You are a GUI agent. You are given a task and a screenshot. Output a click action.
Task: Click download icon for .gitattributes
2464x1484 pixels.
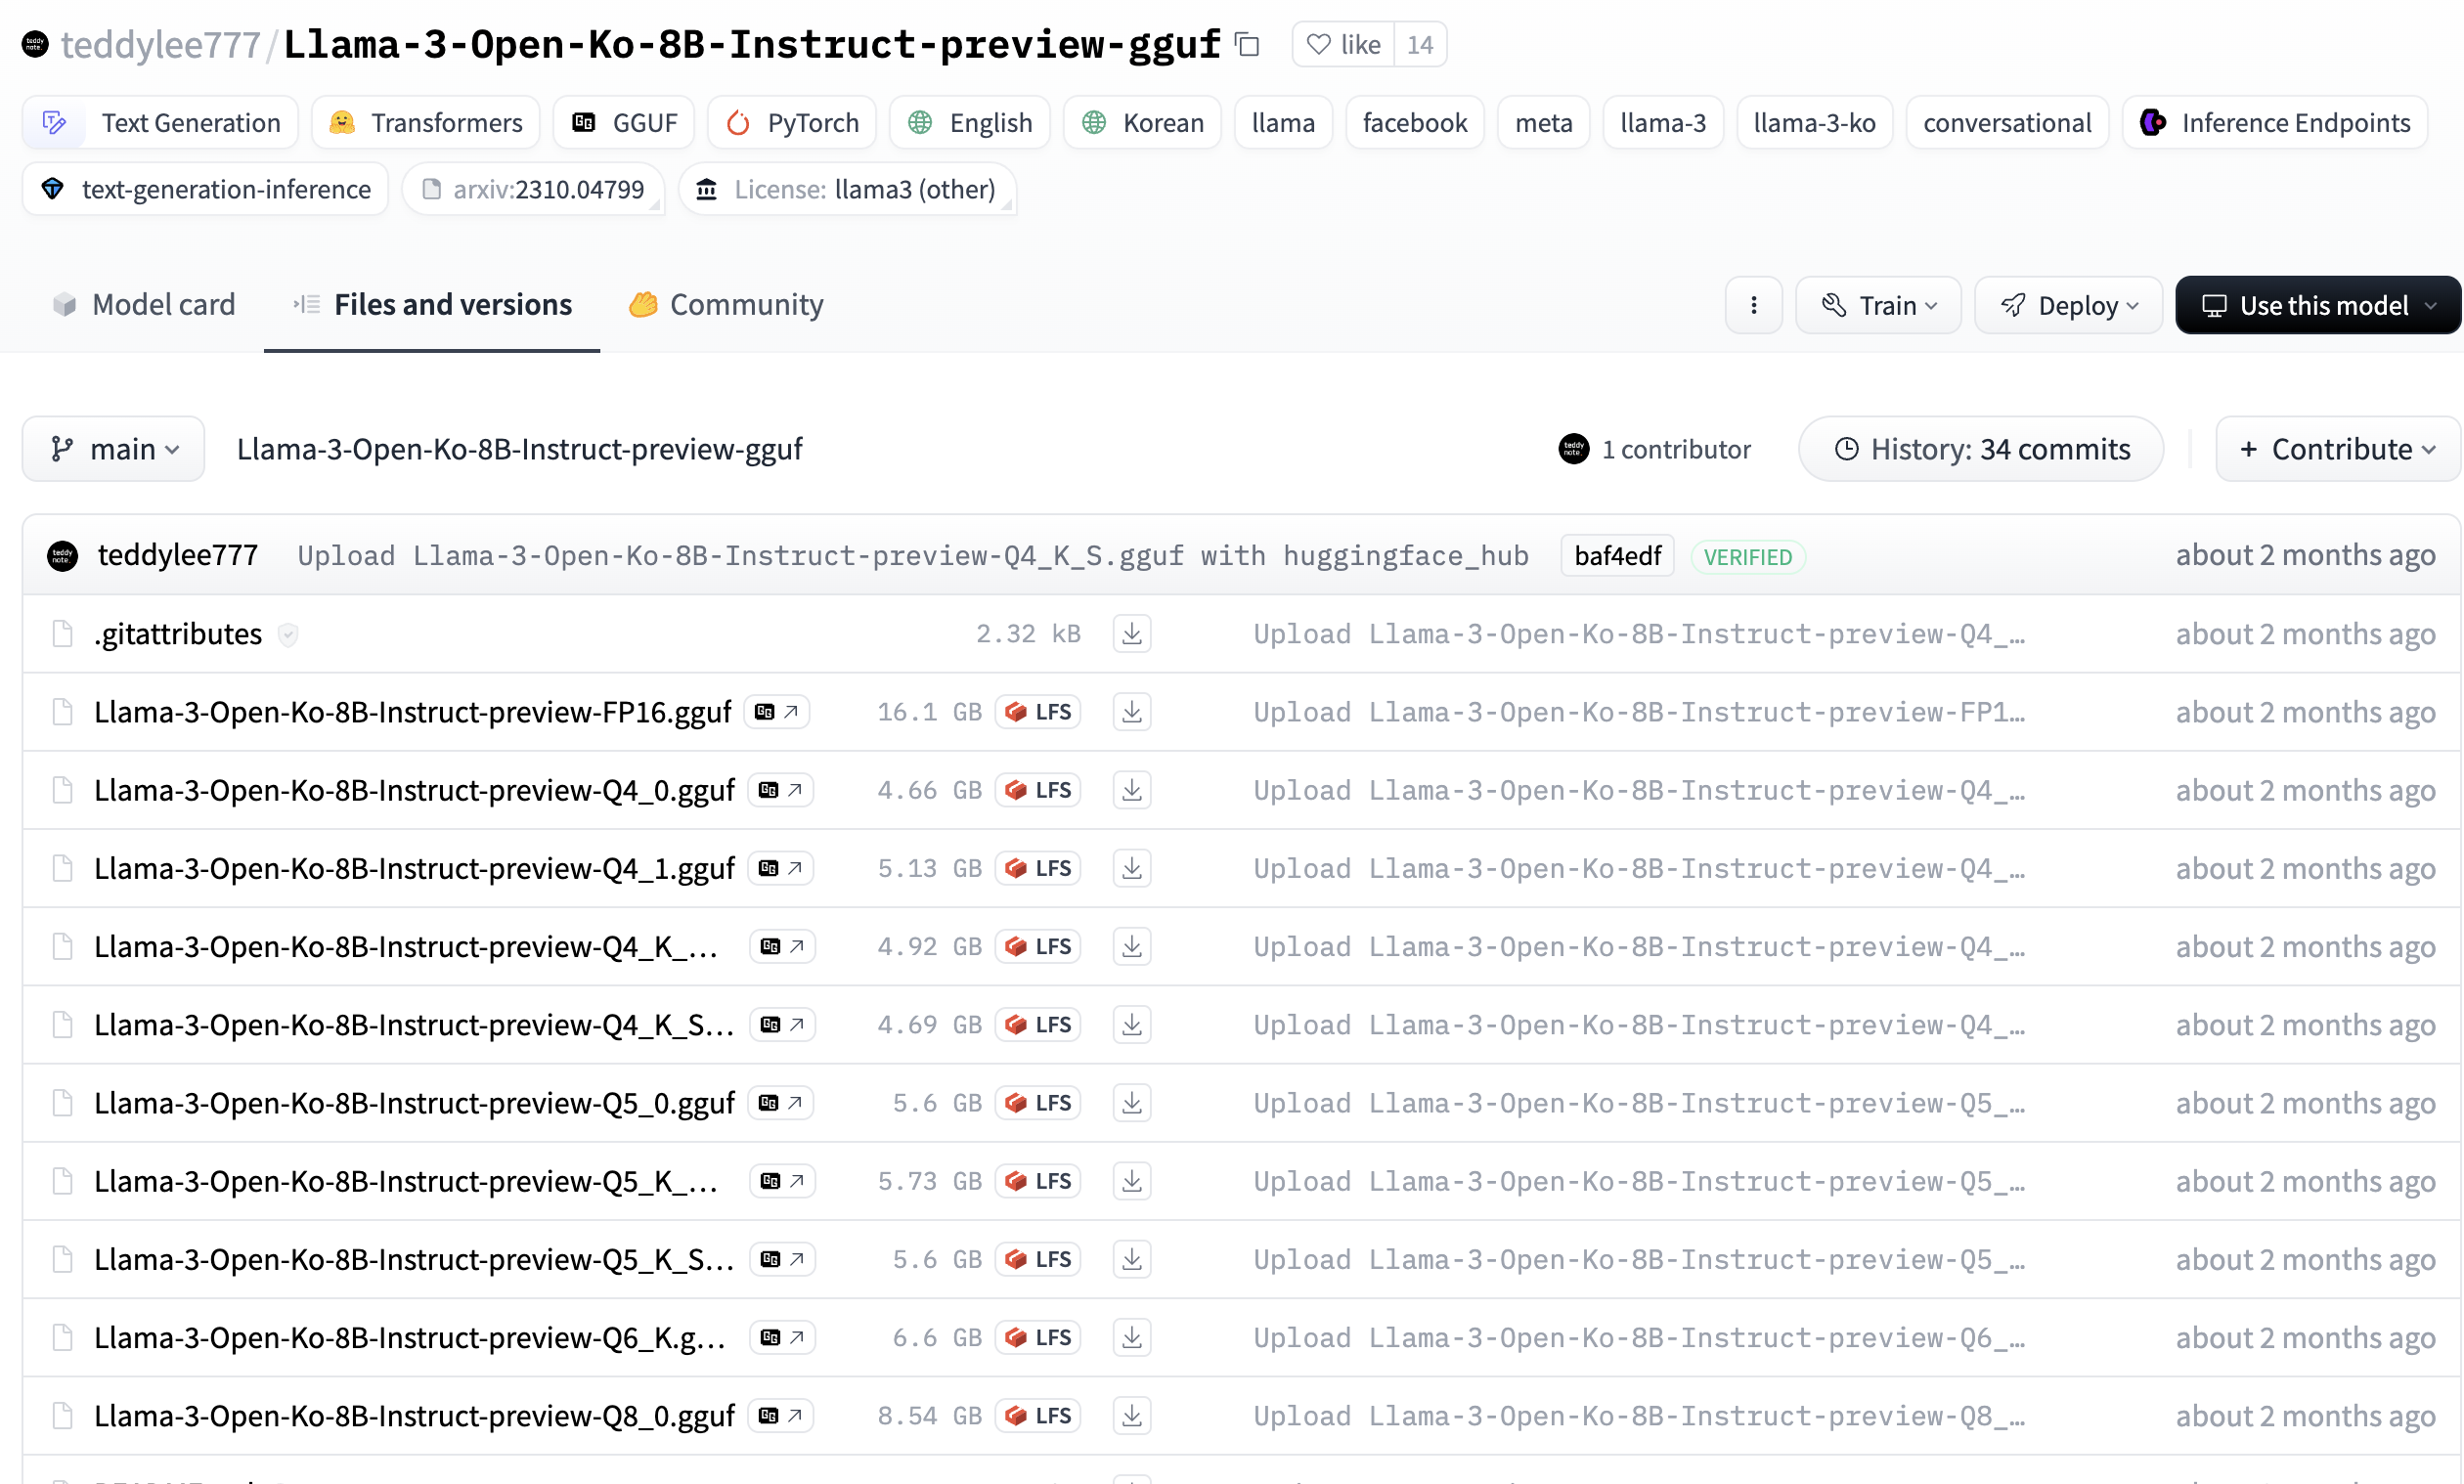tap(1131, 634)
